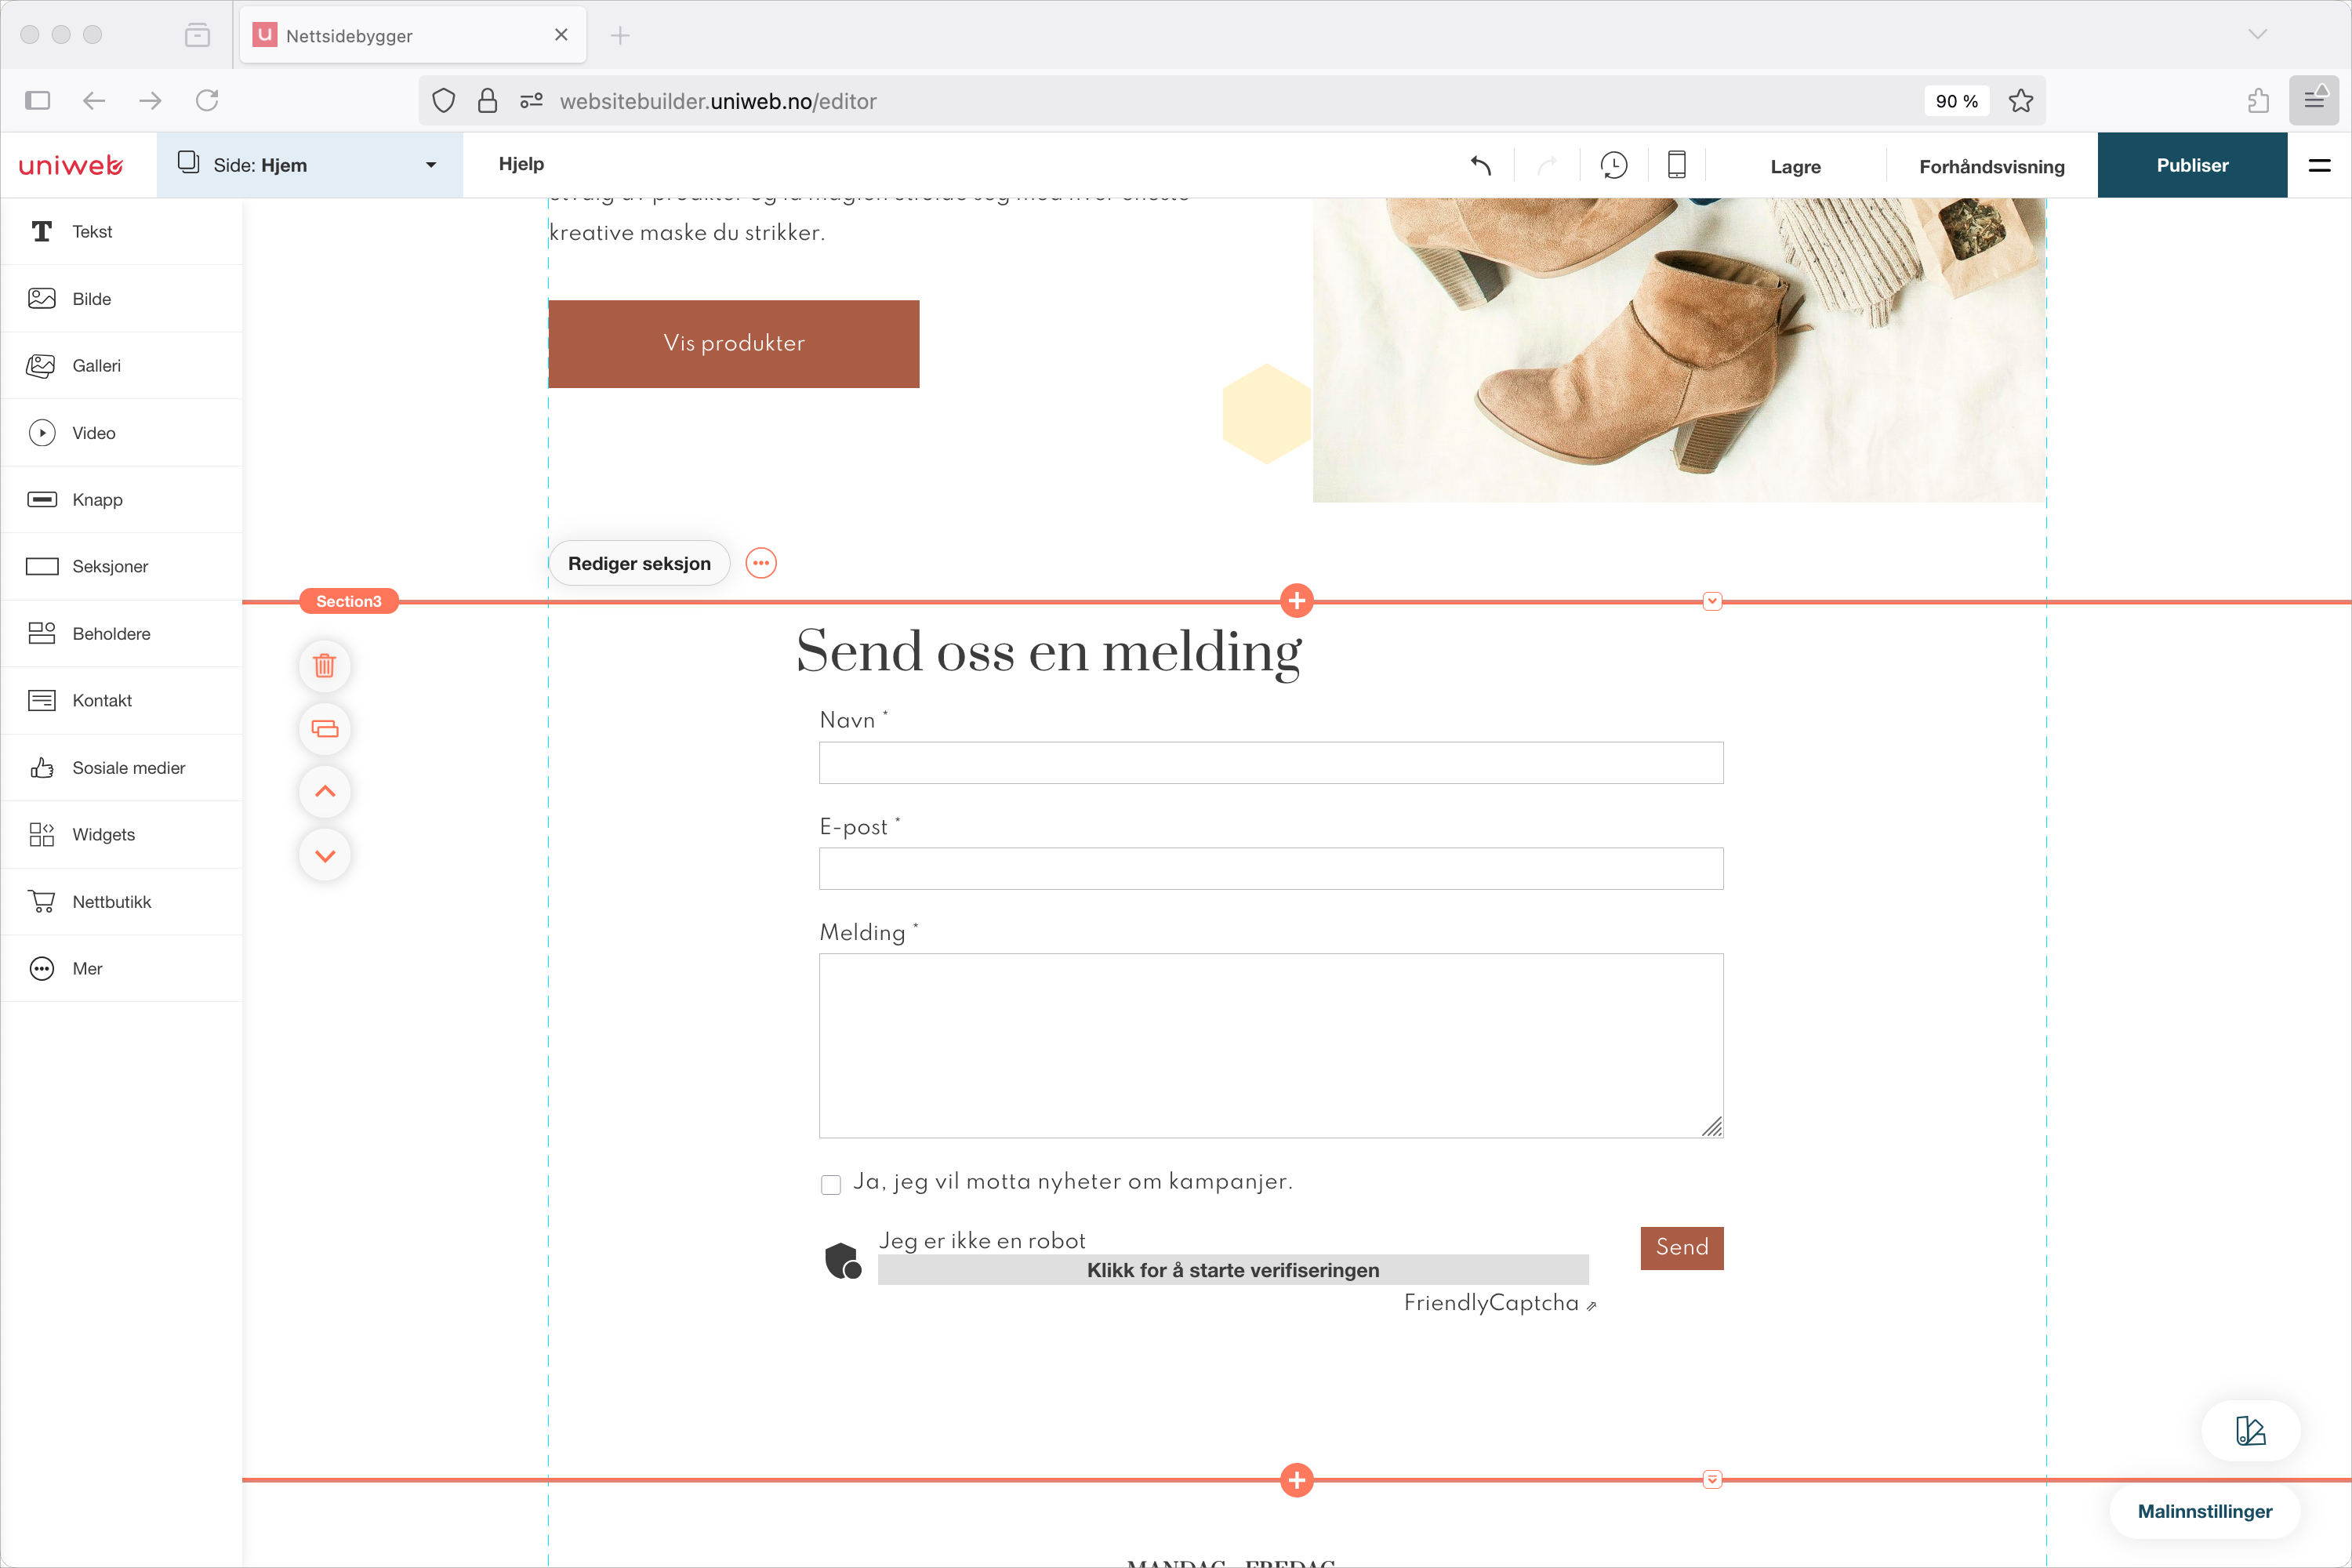Open version history clock icon
Image resolution: width=2352 pixels, height=1568 pixels.
(1613, 165)
